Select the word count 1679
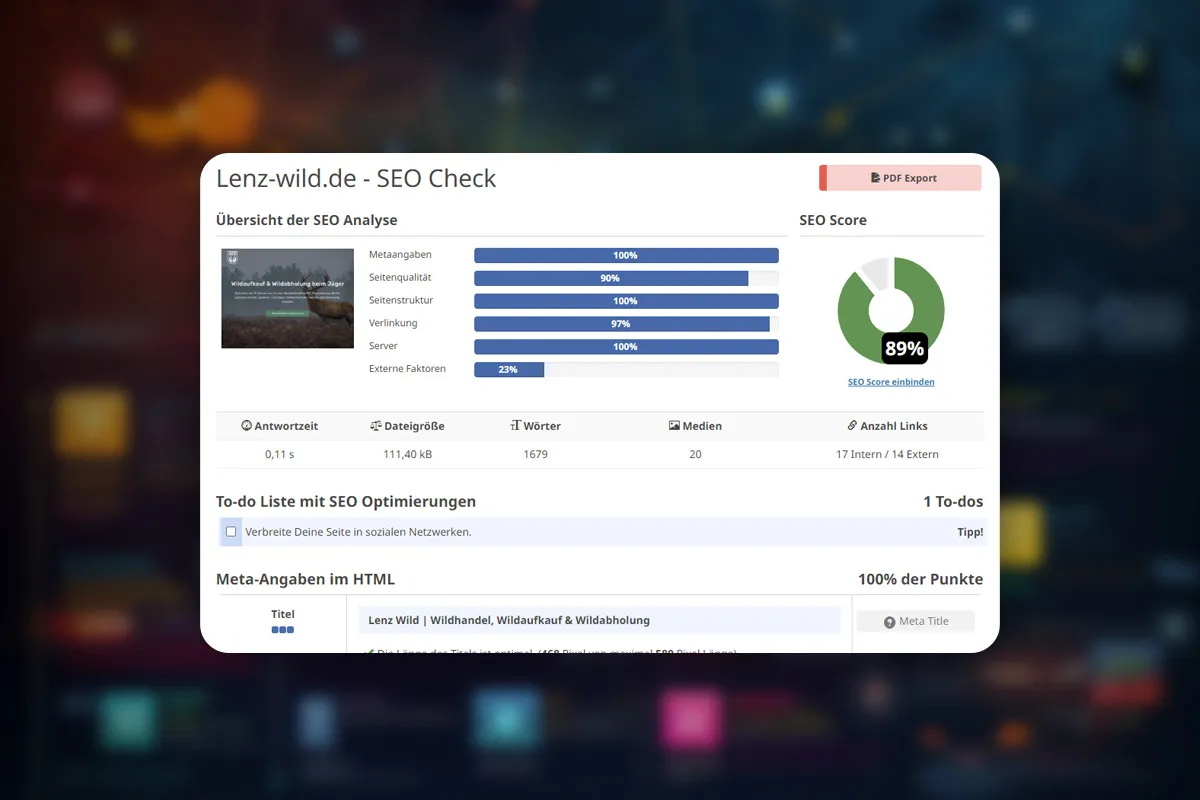The width and height of the screenshot is (1200, 800). point(535,454)
